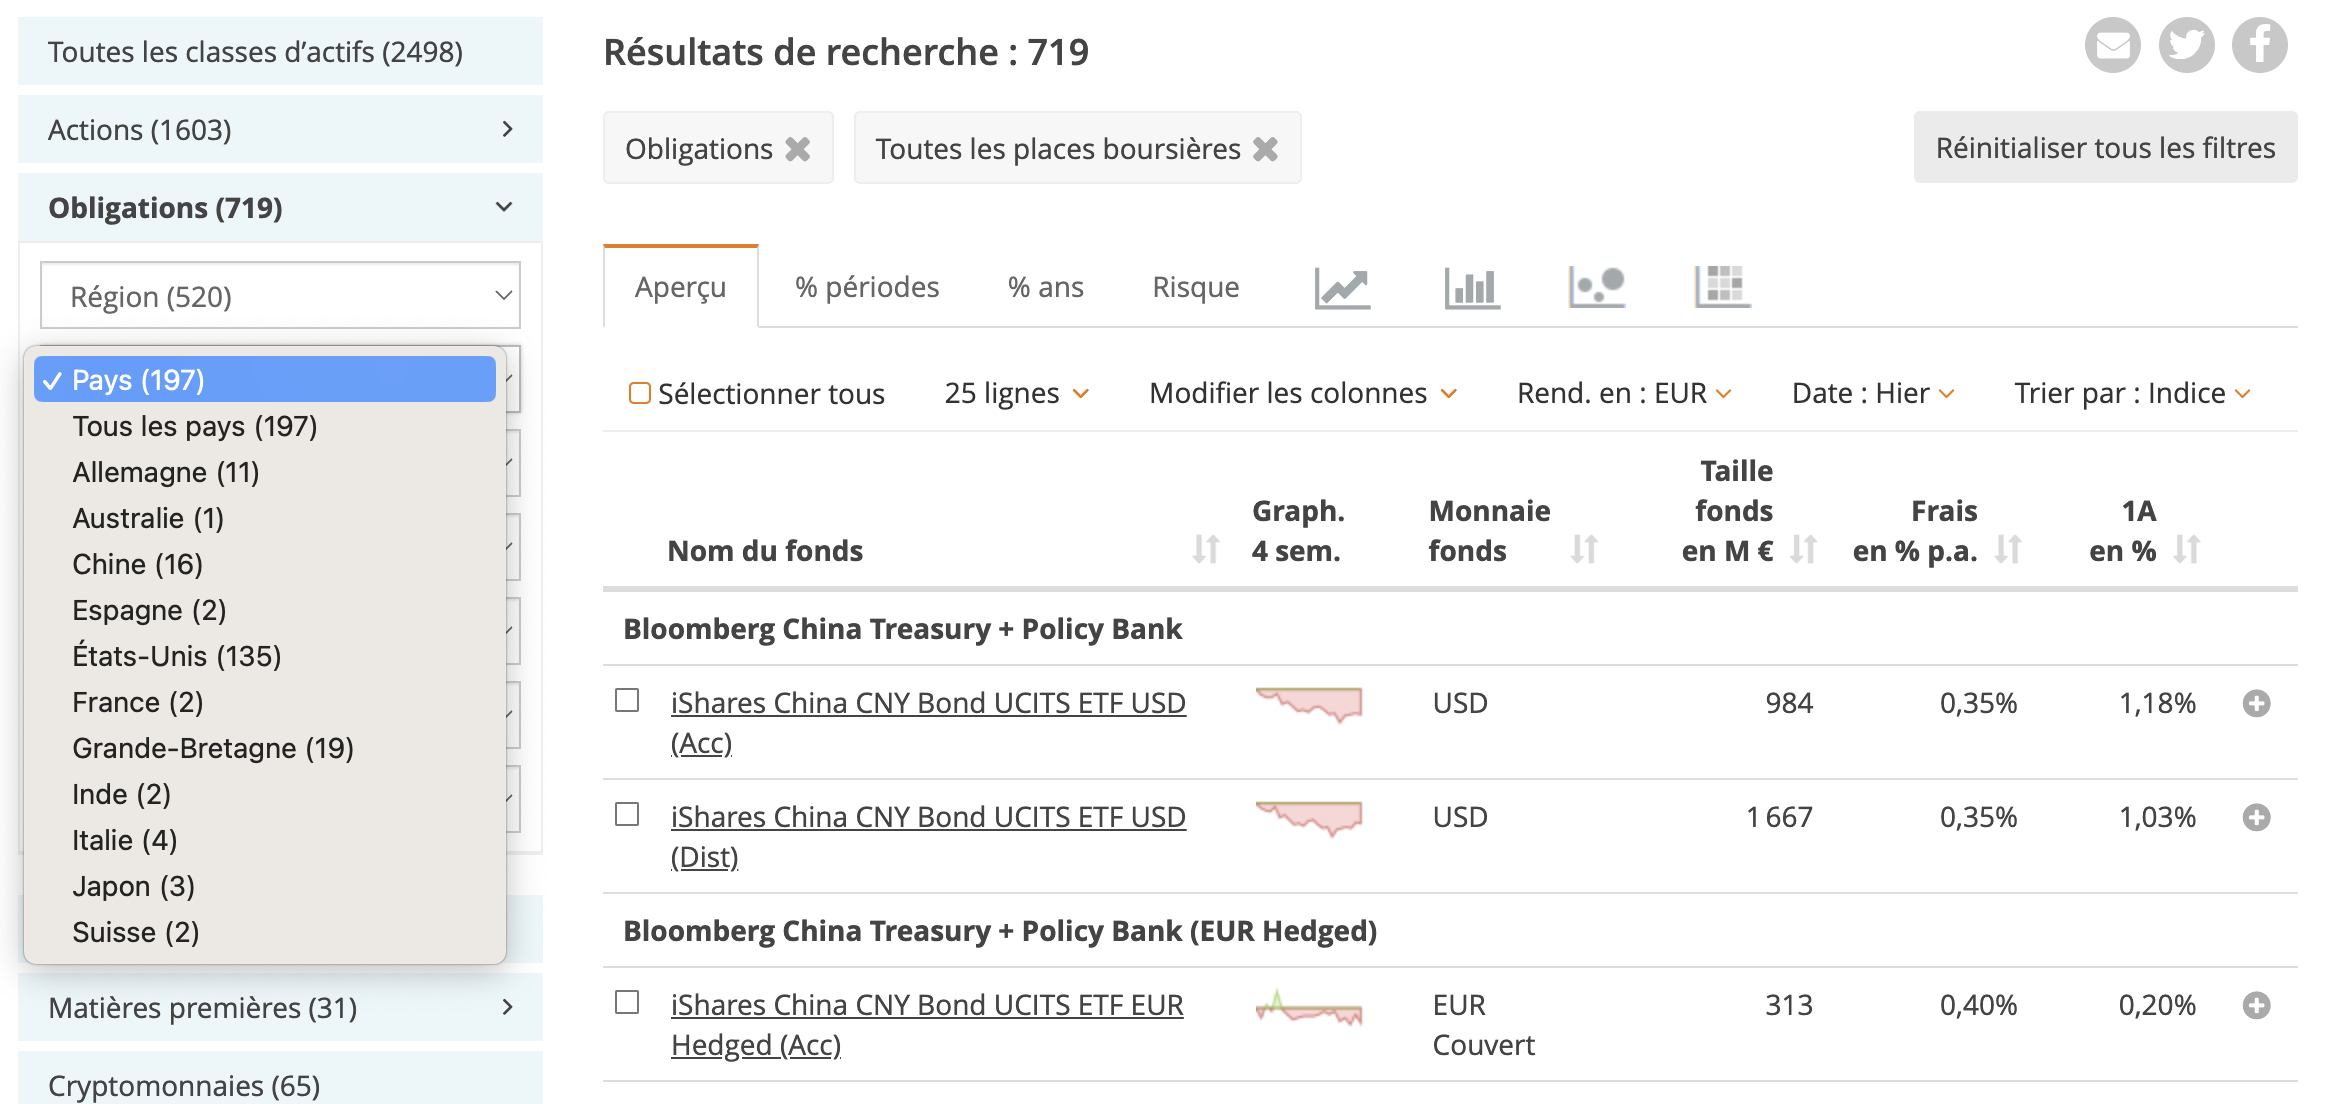Remove the Obligations filter tag

click(798, 149)
